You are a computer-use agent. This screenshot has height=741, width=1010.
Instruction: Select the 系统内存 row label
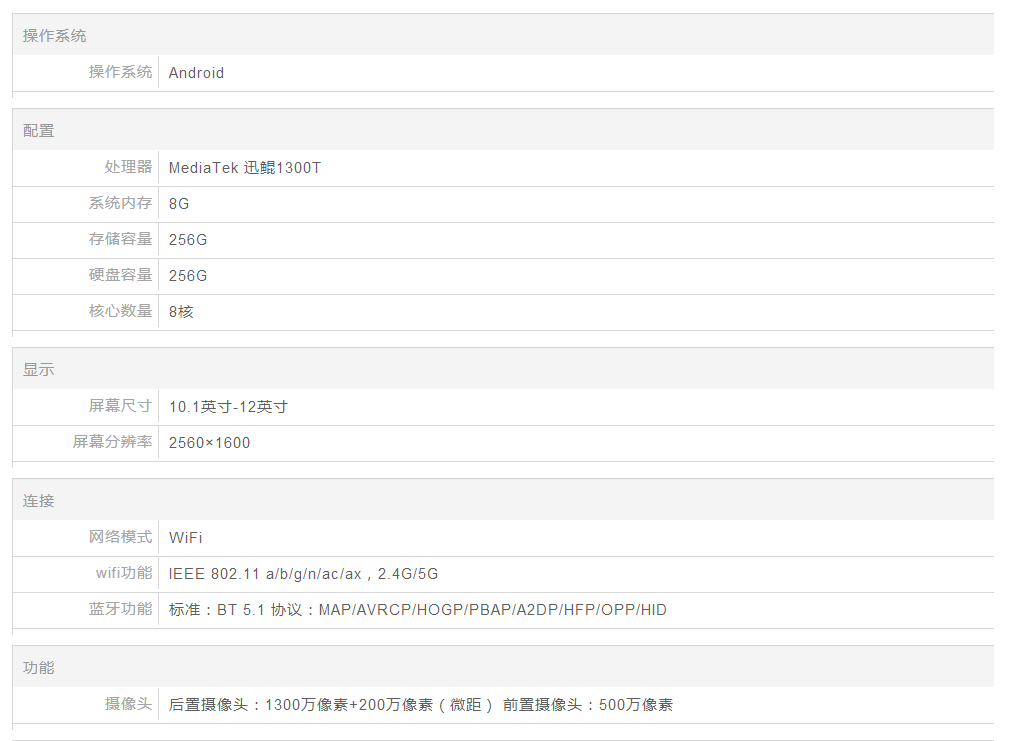(120, 203)
